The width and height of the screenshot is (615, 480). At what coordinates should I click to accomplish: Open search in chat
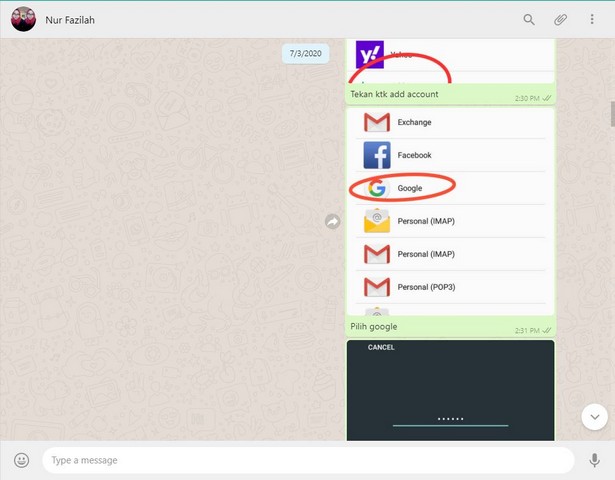(x=529, y=19)
